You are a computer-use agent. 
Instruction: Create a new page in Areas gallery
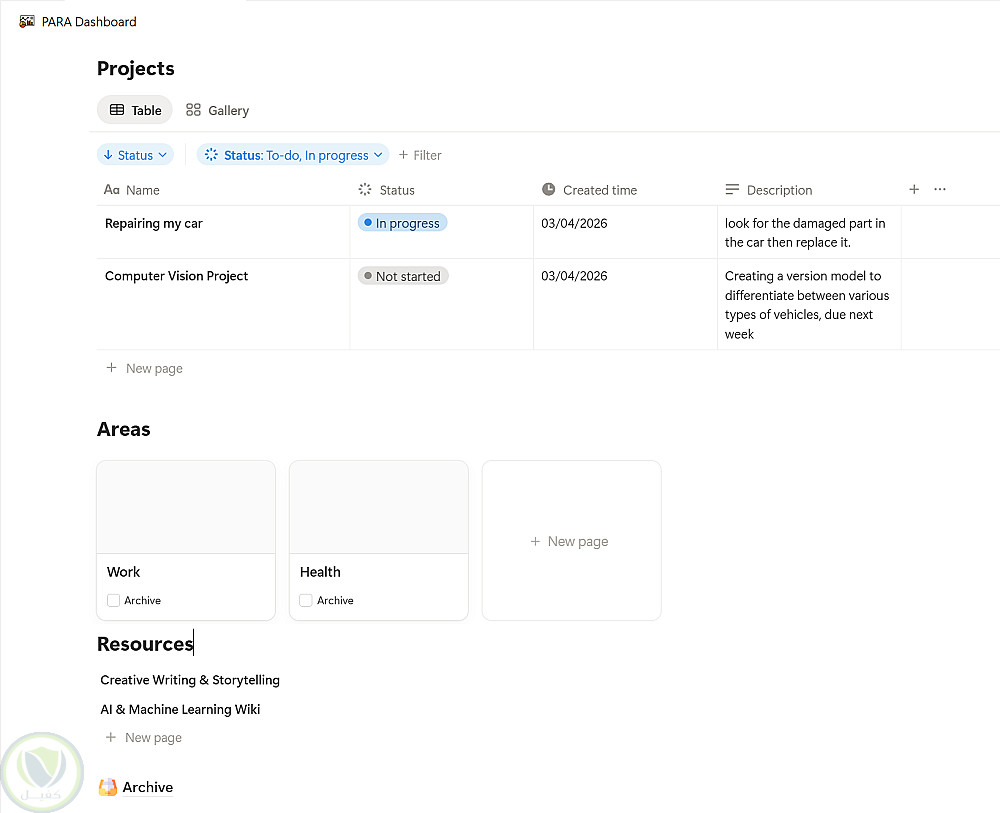click(x=571, y=541)
